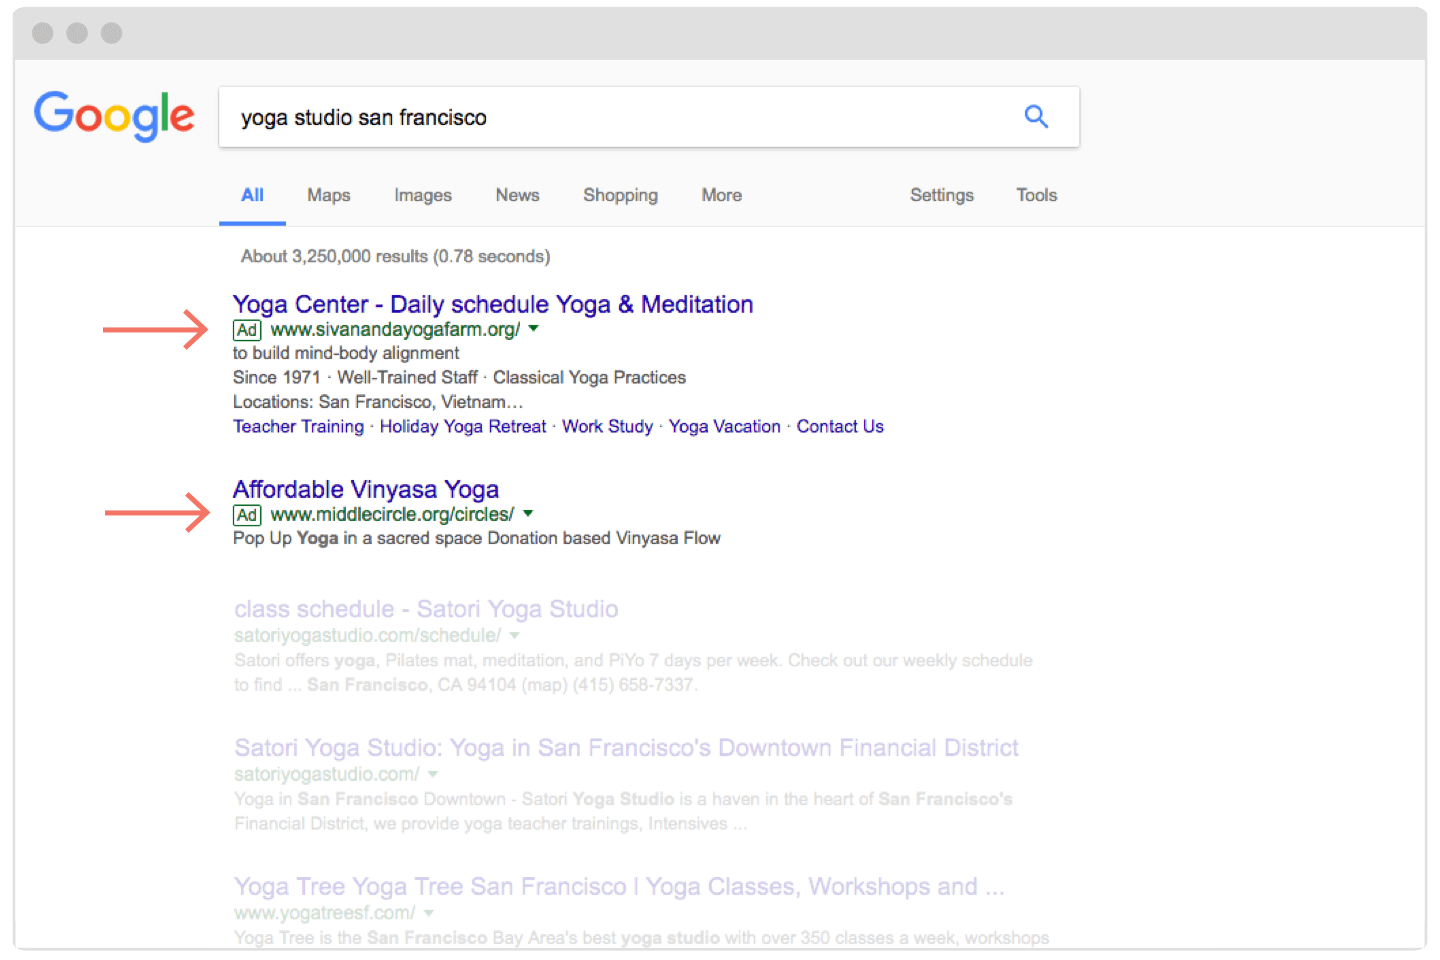Open dropdown arrow next to satoriyogastudio.com/schedule/
Image resolution: width=1440 pixels, height=960 pixels.
(x=515, y=636)
